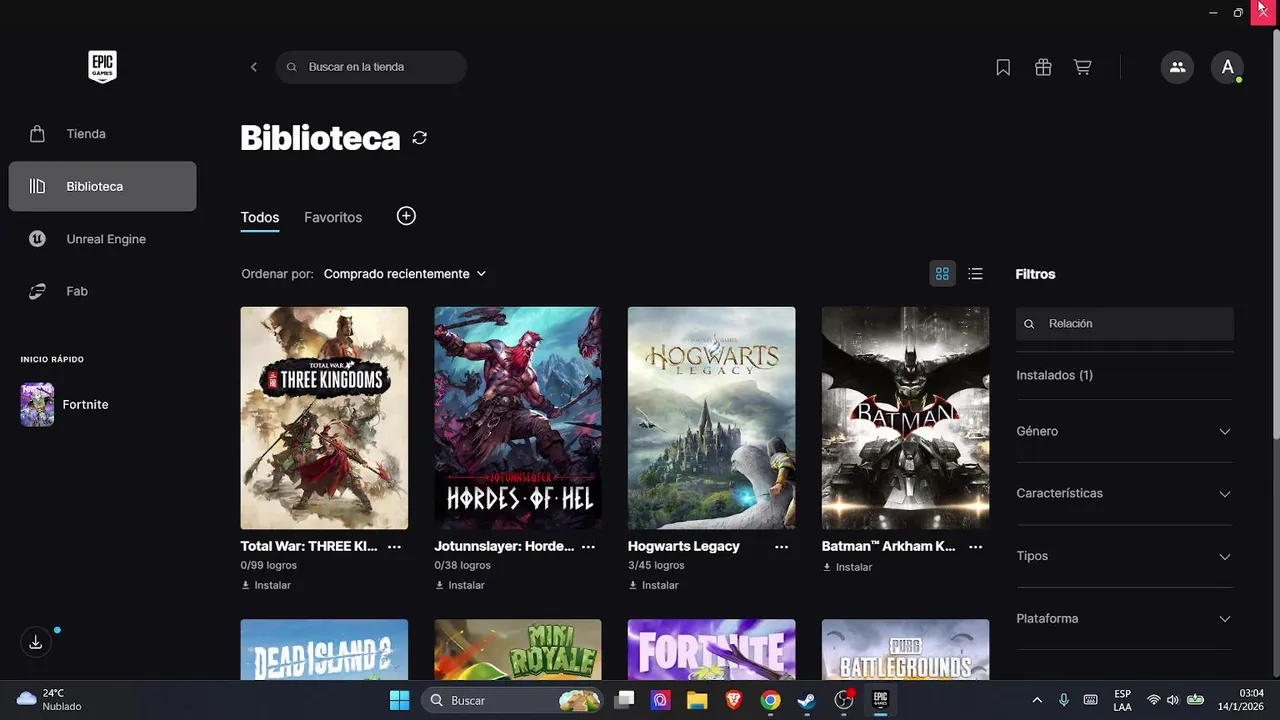The width and height of the screenshot is (1280, 720).
Task: Expand the Género filter
Action: coord(1125,431)
